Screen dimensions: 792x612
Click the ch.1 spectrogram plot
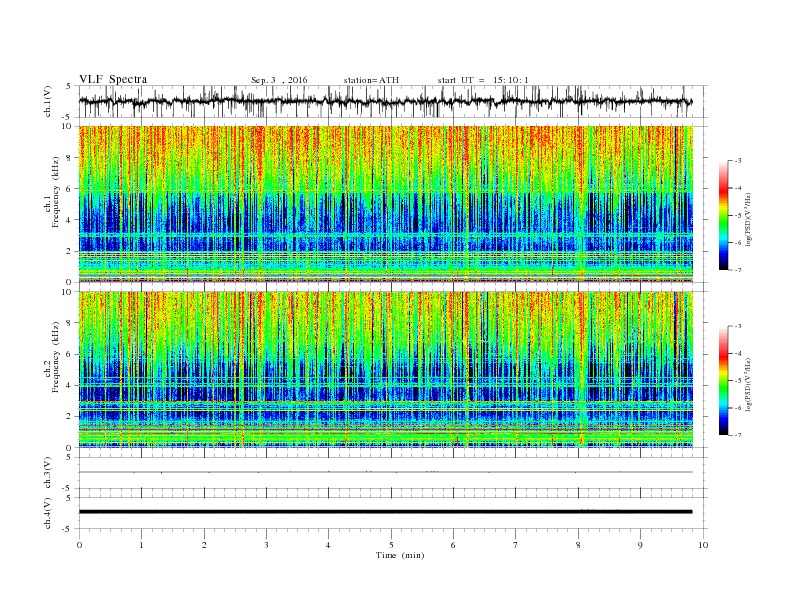(x=386, y=204)
